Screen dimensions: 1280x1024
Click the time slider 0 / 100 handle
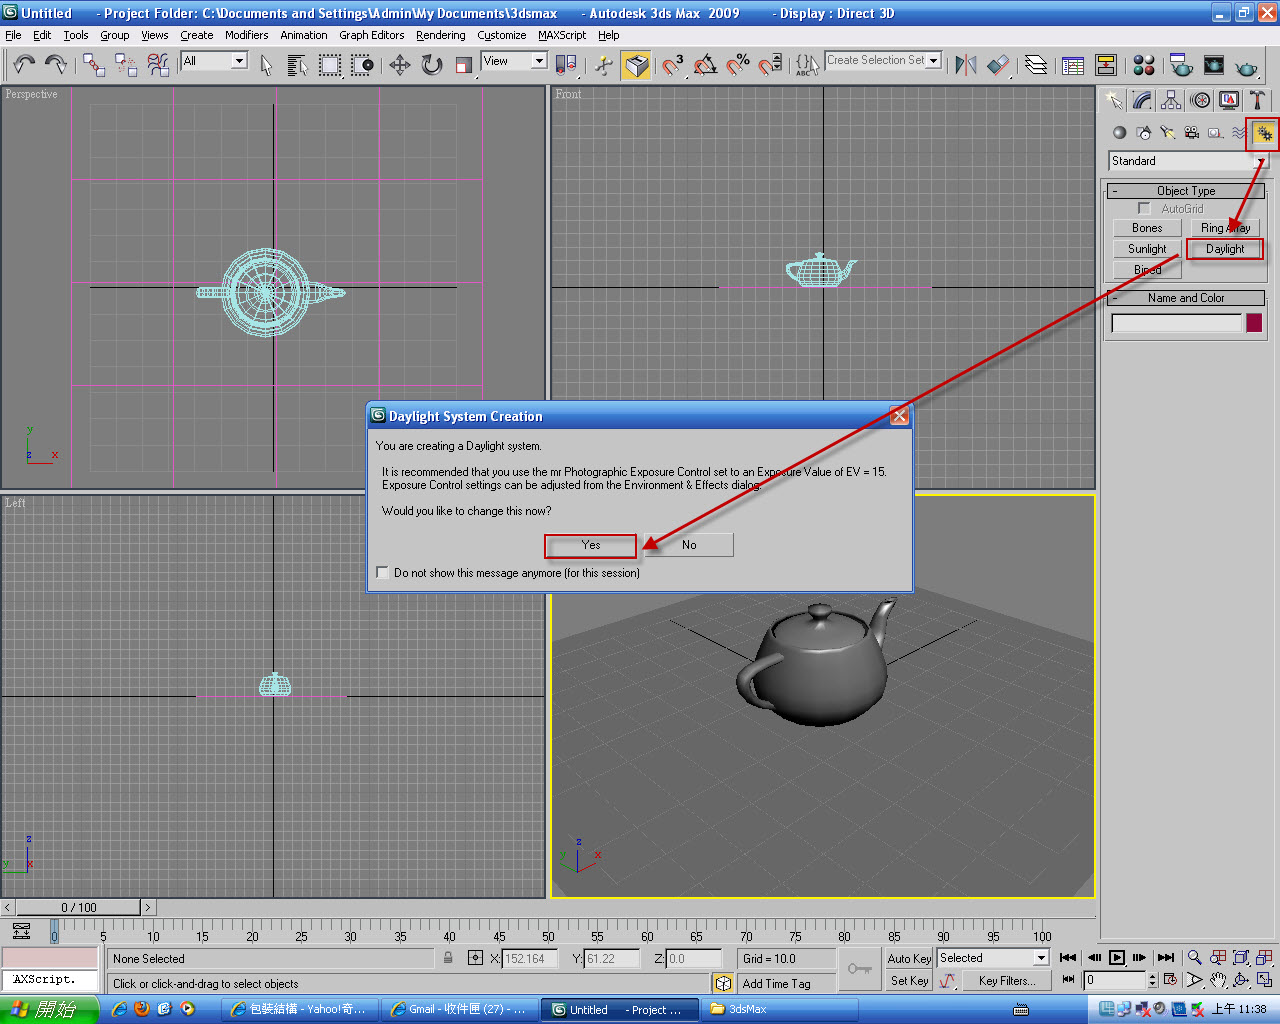pyautogui.click(x=78, y=908)
